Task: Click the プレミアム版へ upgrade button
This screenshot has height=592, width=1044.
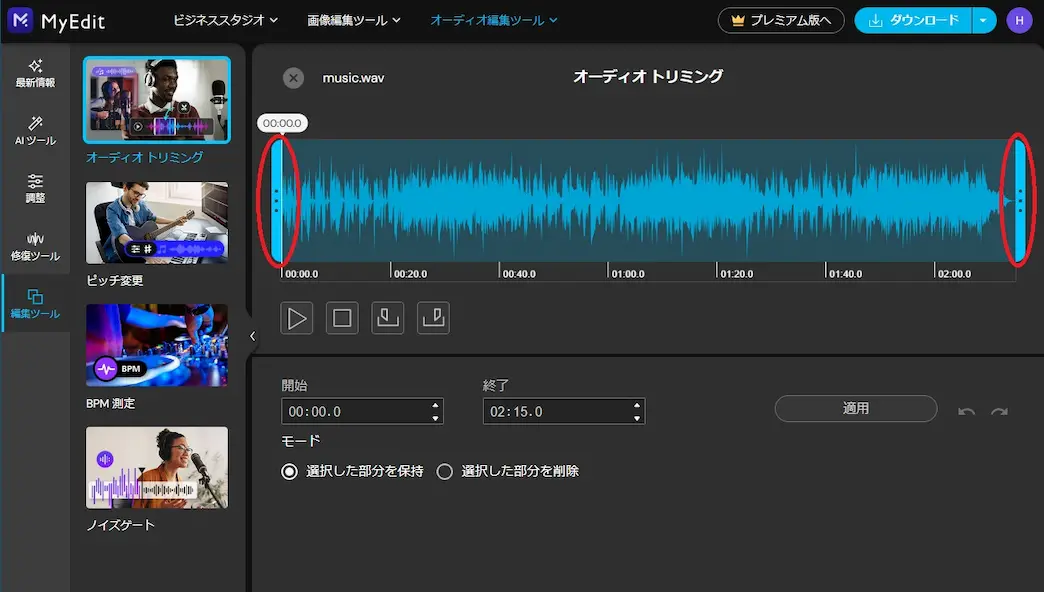Action: click(x=781, y=20)
